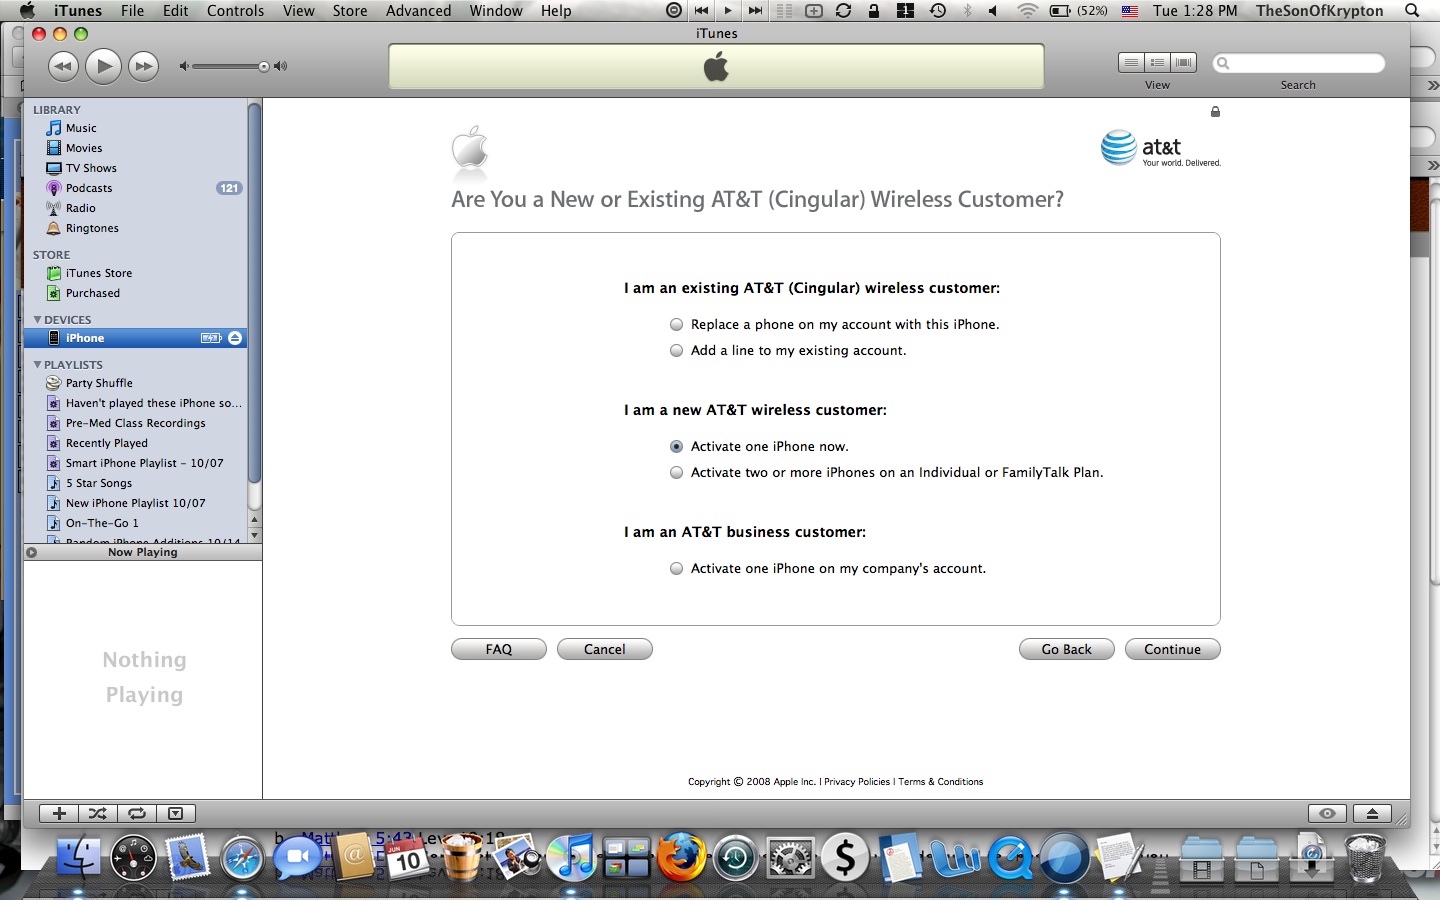The image size is (1440, 900).
Task: Open iTunes icon in the Dock
Action: point(571,858)
